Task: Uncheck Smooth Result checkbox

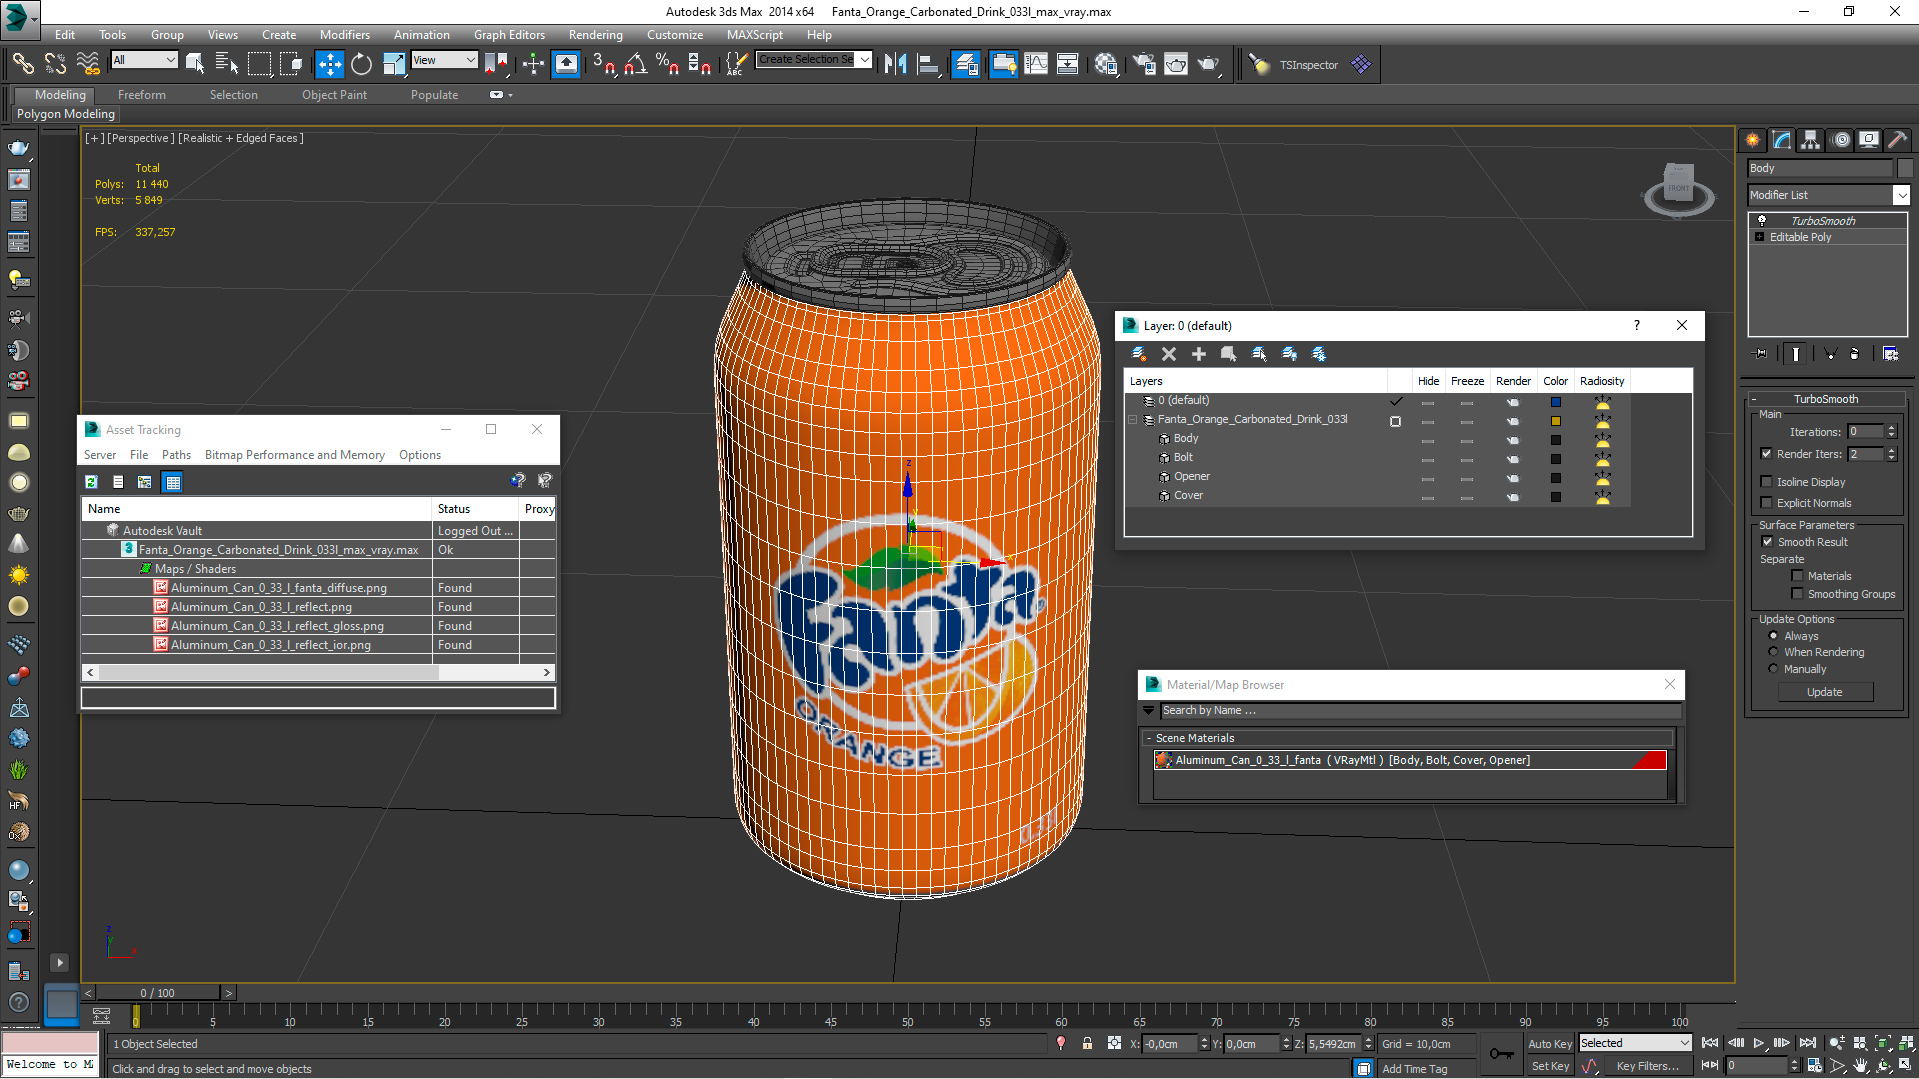Action: (x=1766, y=542)
